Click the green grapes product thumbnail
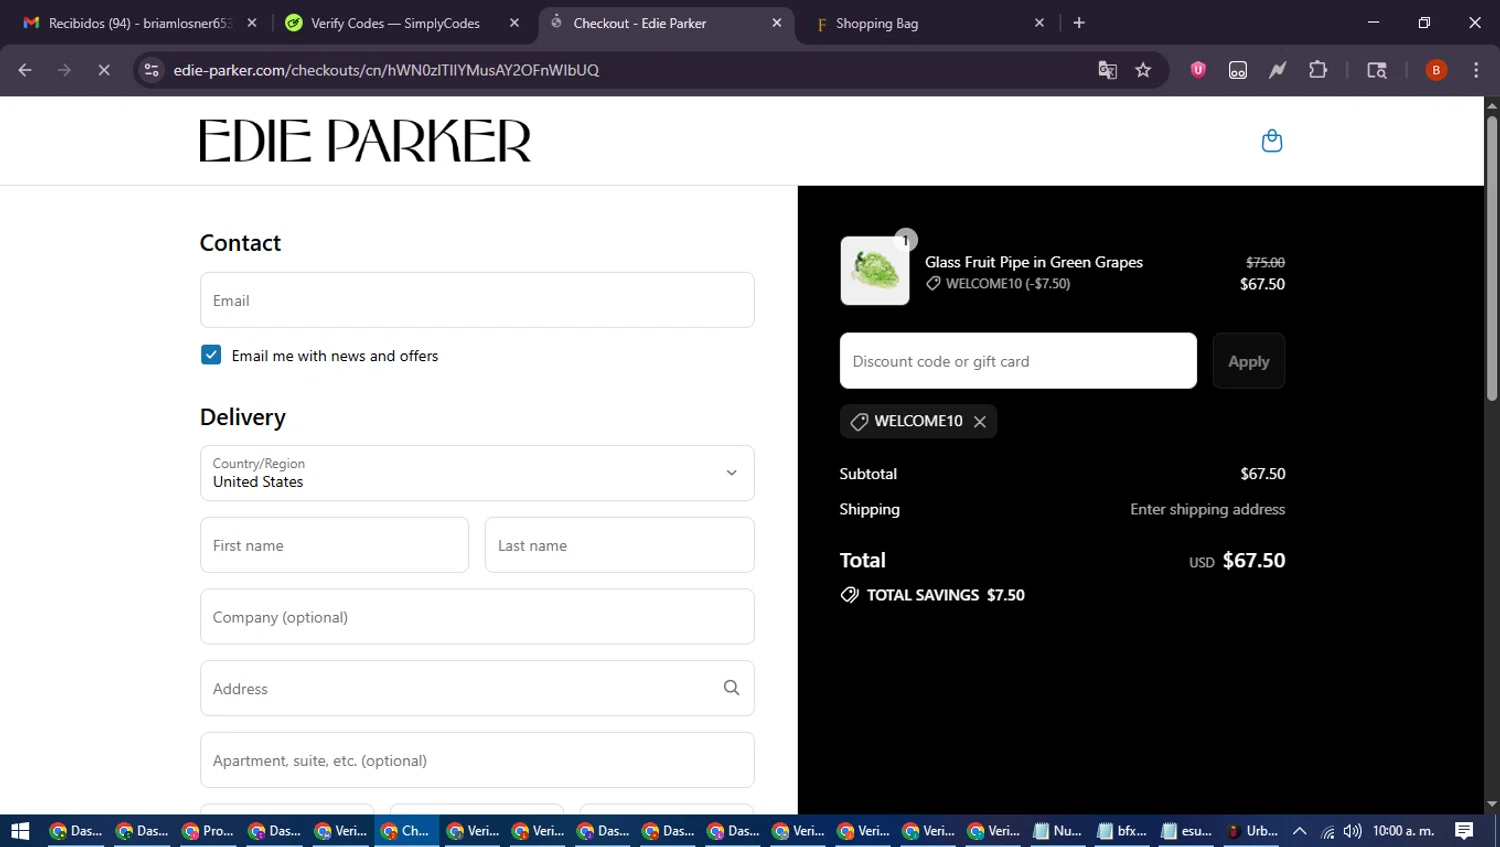Viewport: 1500px width, 847px height. [x=875, y=270]
